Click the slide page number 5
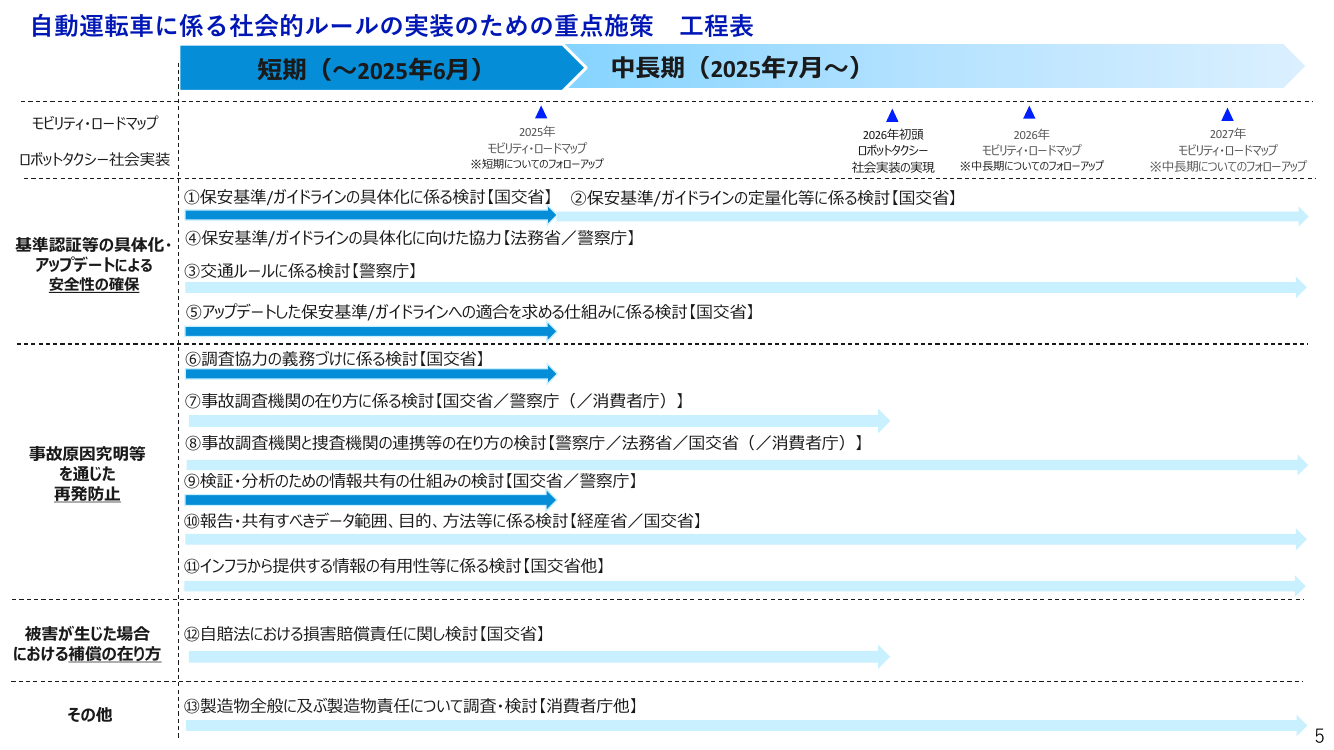 pos(1319,736)
